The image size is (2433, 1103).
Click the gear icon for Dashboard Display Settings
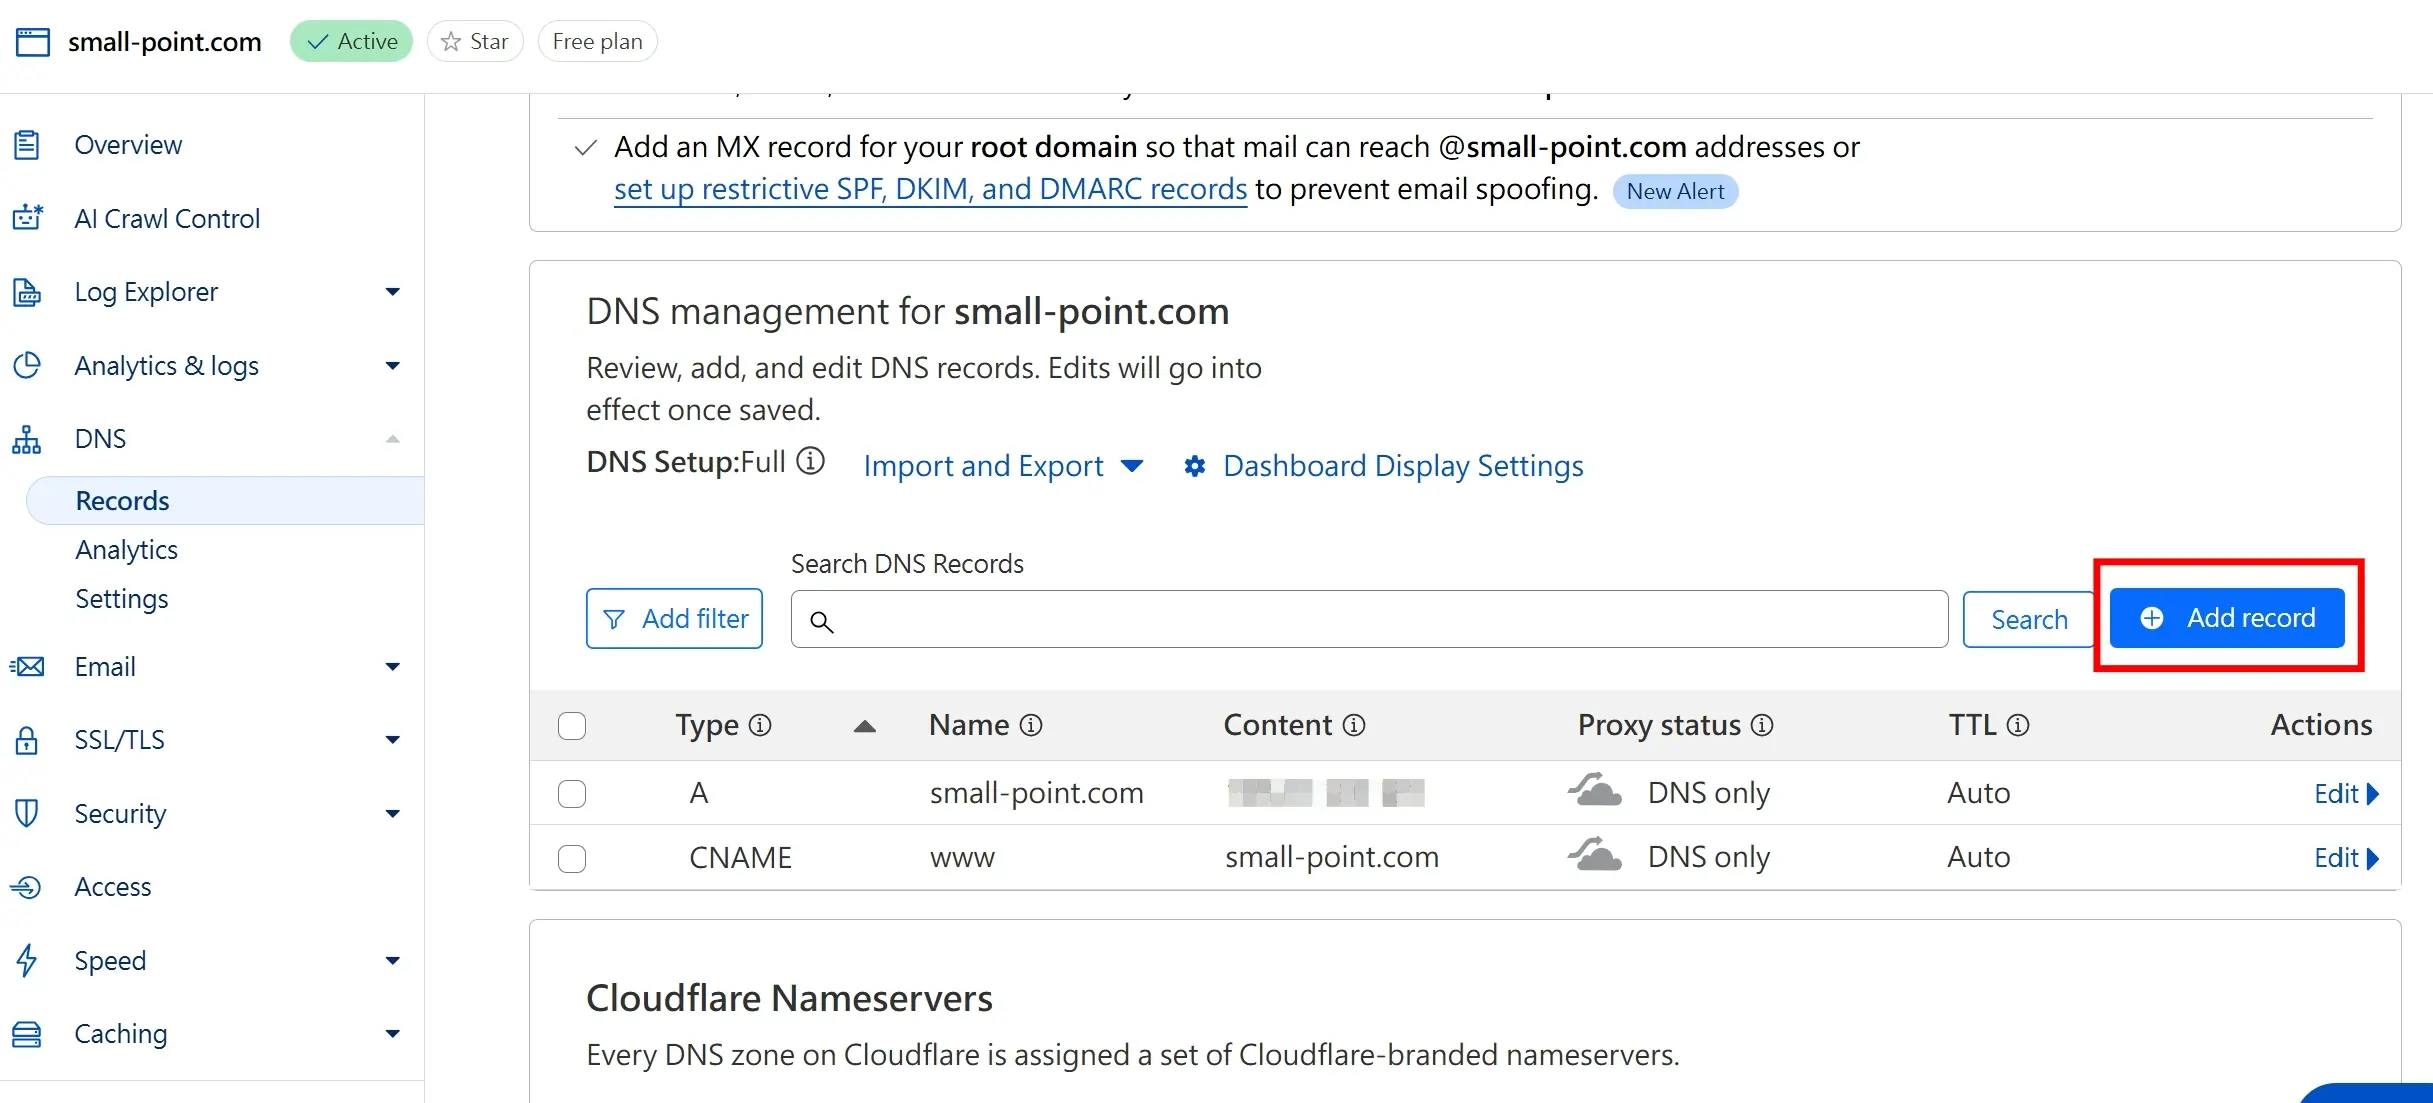pos(1194,466)
